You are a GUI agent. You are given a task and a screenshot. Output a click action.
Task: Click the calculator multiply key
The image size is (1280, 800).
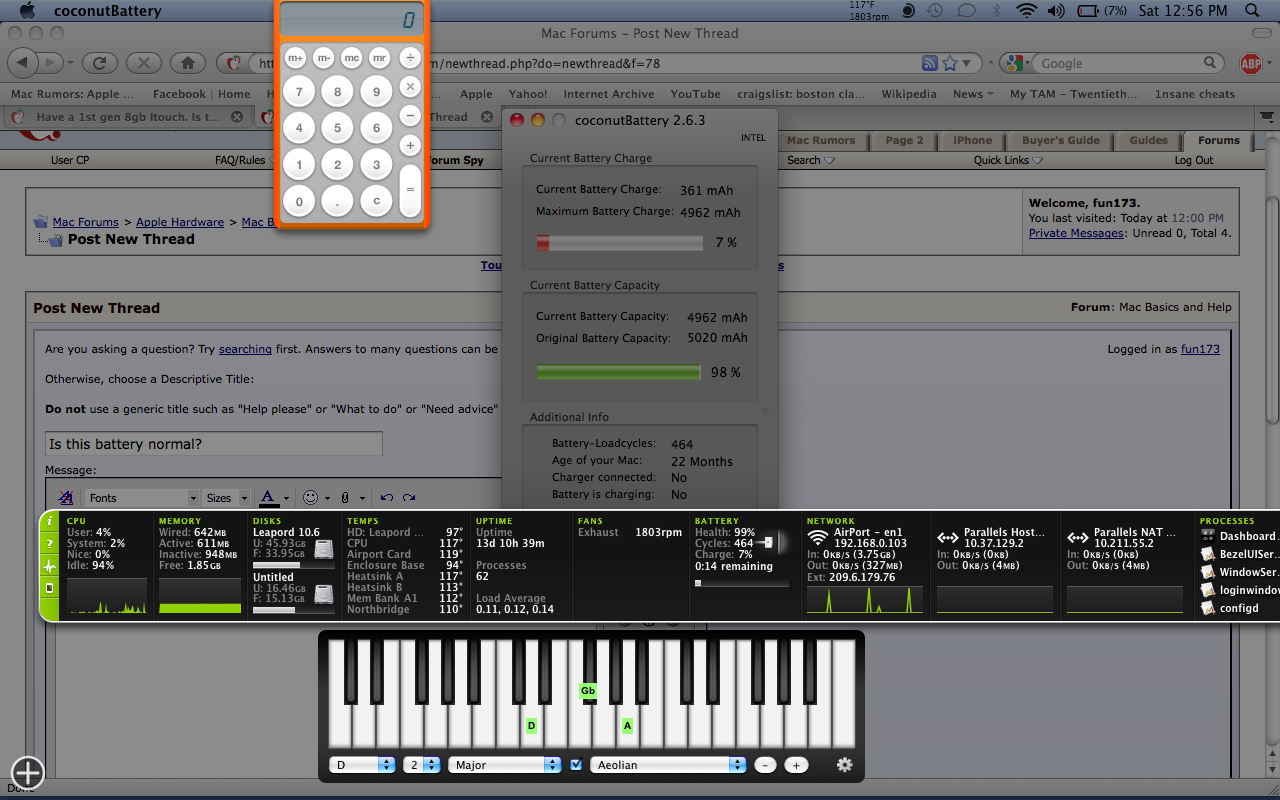(x=410, y=87)
